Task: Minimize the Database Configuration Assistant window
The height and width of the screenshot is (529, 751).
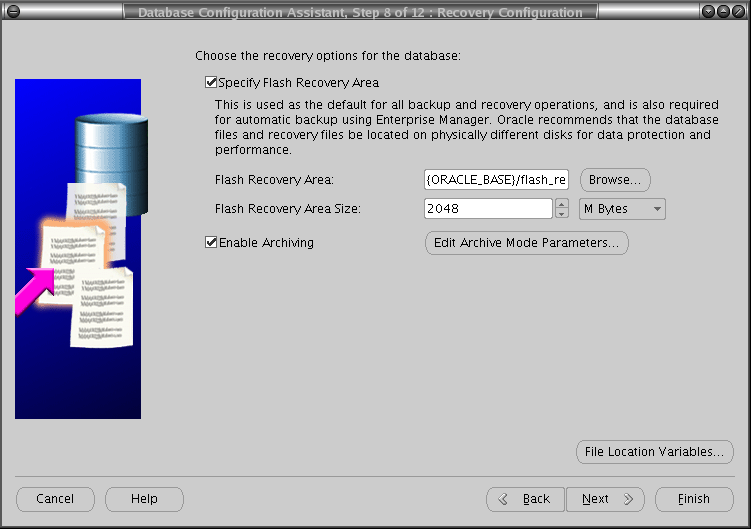Action: (709, 12)
